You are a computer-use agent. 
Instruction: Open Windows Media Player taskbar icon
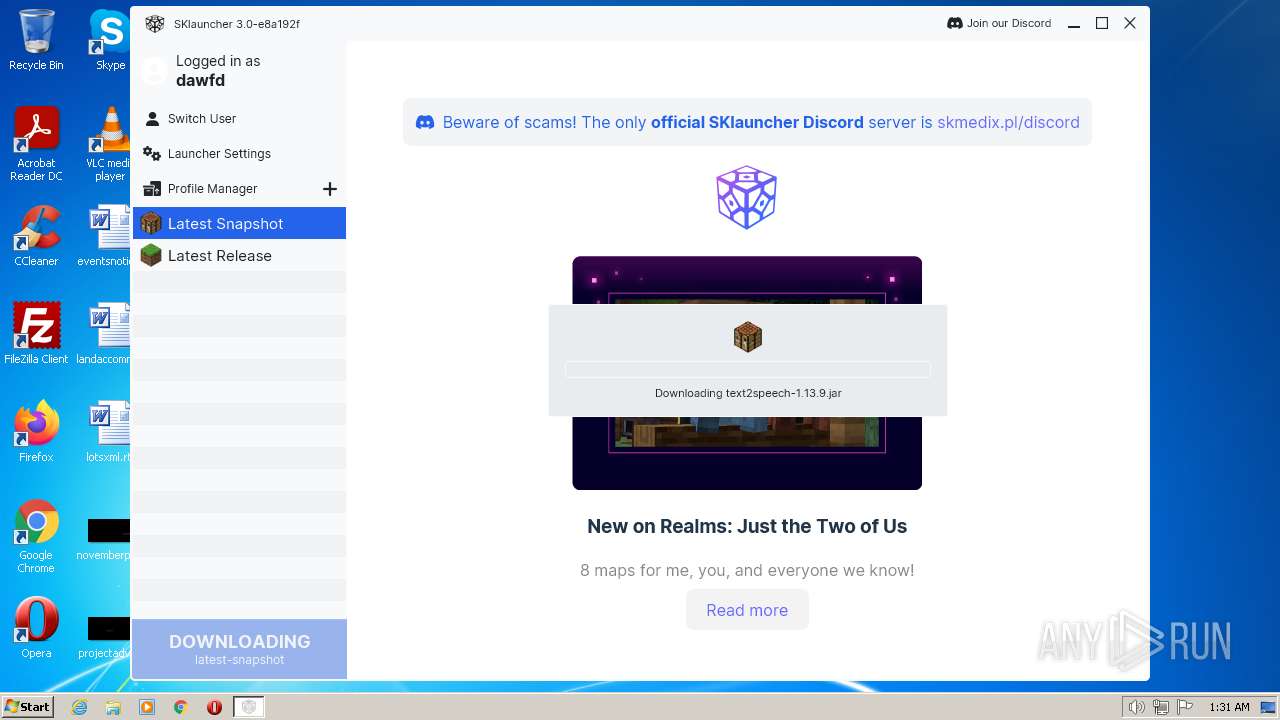click(147, 707)
